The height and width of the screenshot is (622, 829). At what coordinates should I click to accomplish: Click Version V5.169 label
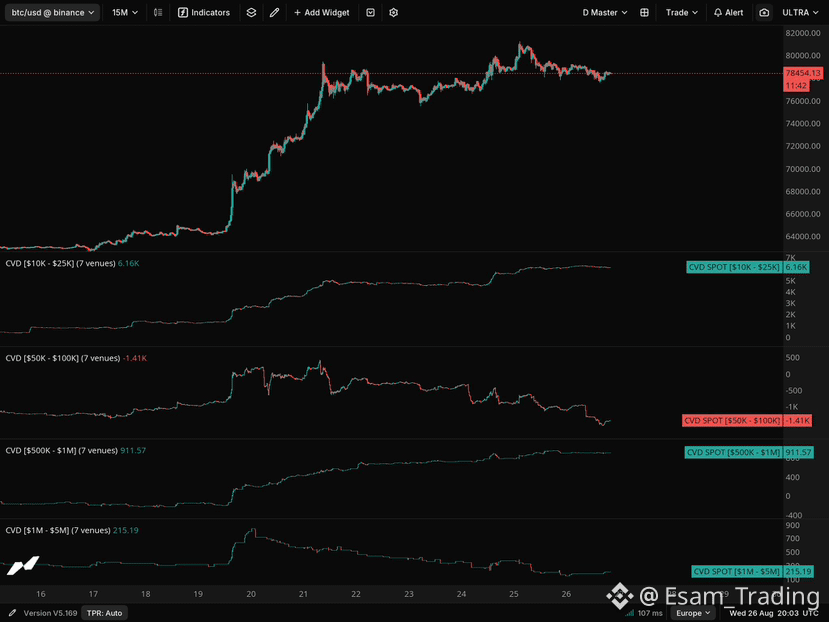coord(50,613)
